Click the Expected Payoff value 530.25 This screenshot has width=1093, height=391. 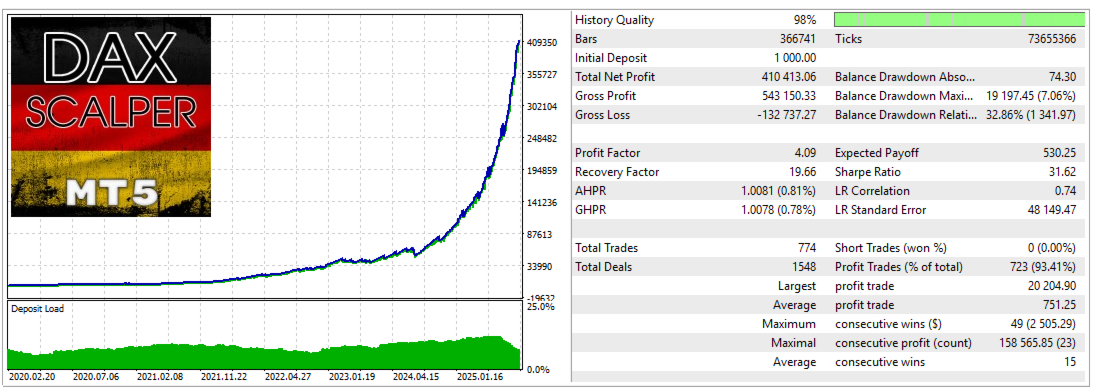(1057, 153)
